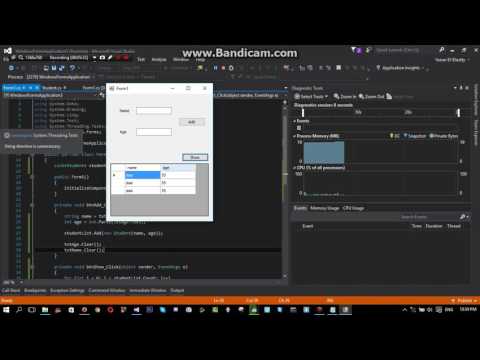Open the notifications flag icon
Screen dimensions: 480x360
(x=354, y=50)
